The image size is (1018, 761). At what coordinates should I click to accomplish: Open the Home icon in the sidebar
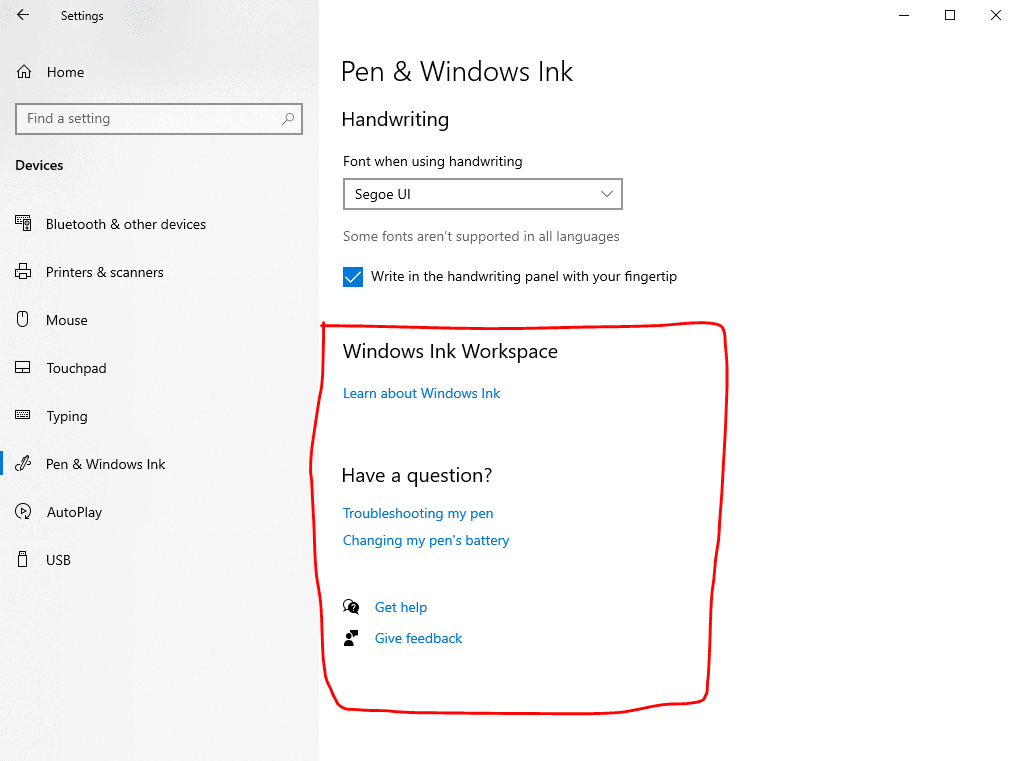point(24,72)
